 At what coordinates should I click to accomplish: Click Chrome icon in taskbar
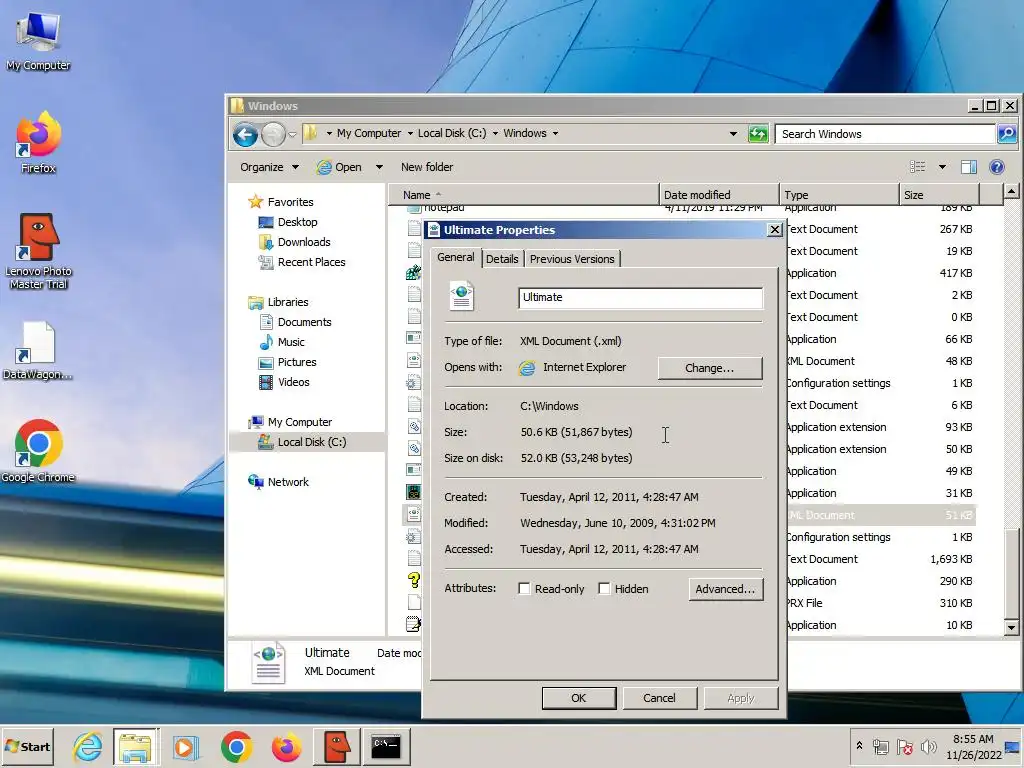[236, 746]
